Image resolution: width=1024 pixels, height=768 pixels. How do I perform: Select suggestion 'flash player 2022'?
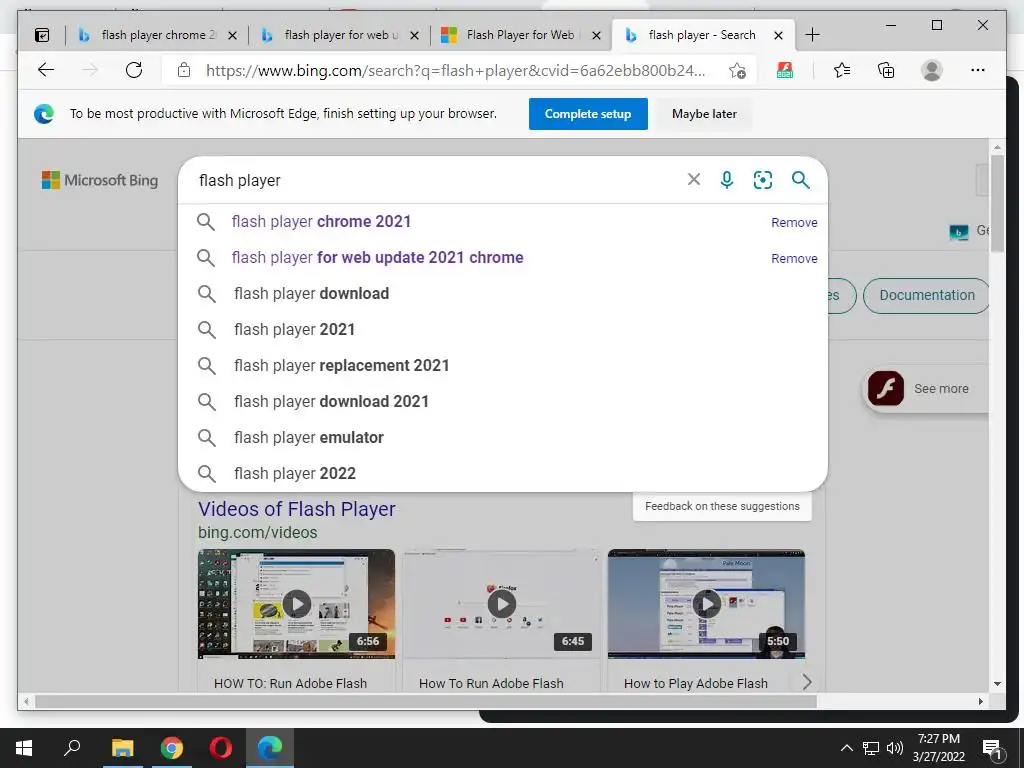pos(503,473)
